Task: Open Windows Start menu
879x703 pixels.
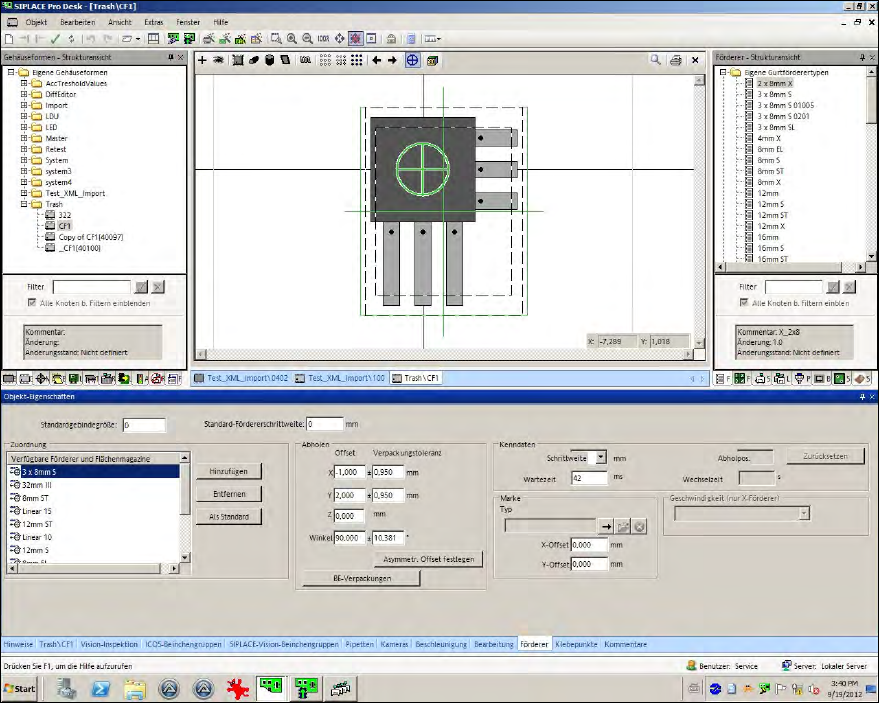Action: (20, 689)
